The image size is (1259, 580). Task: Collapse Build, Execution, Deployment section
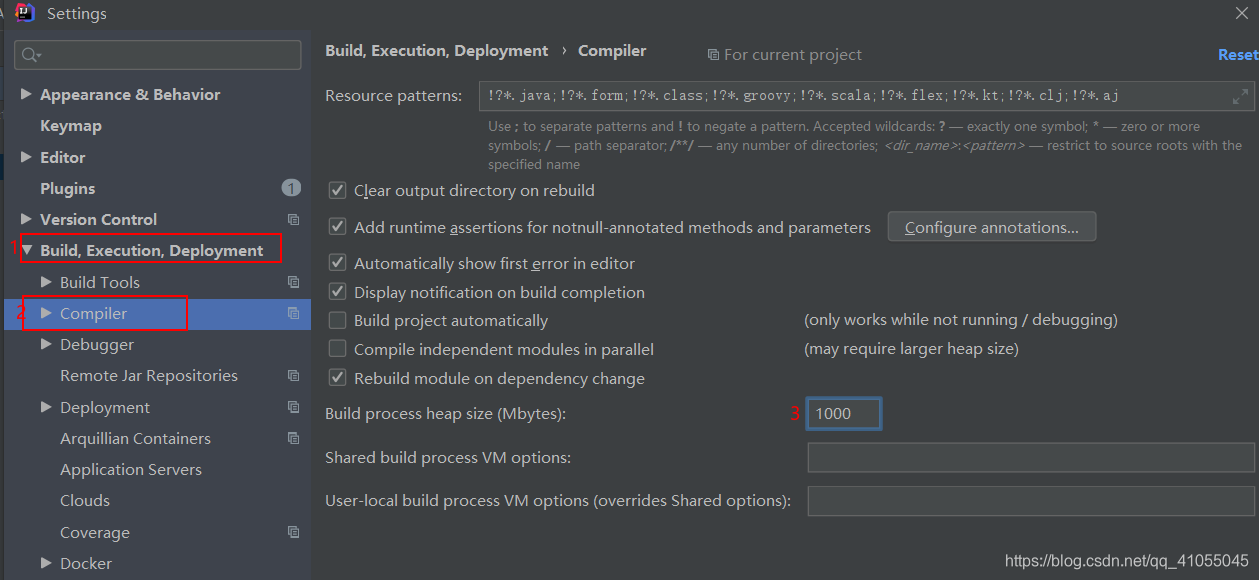[26, 251]
